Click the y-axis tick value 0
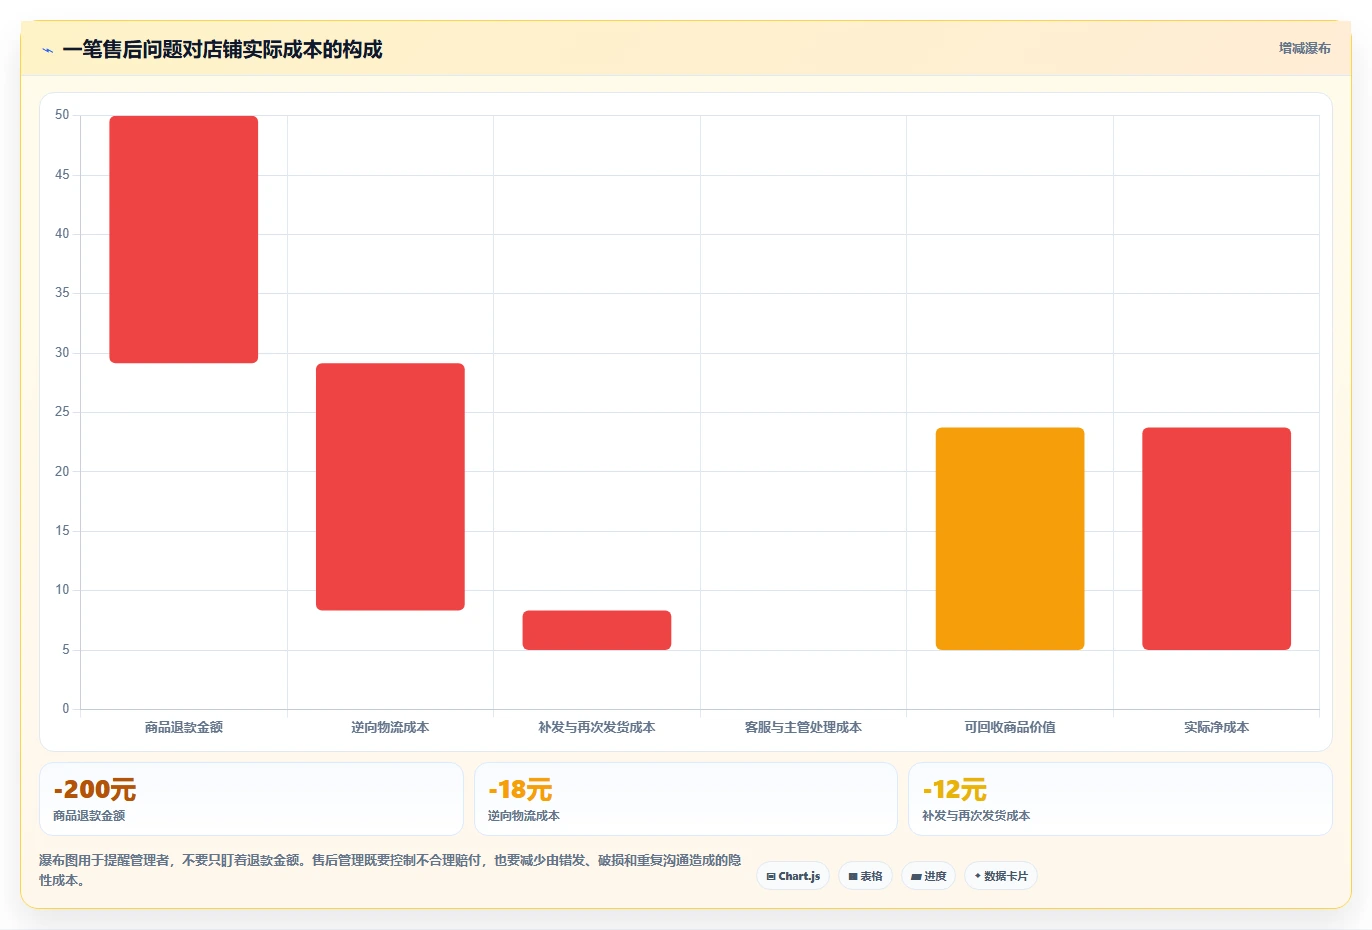Image resolution: width=1372 pixels, height=930 pixels. 66,709
